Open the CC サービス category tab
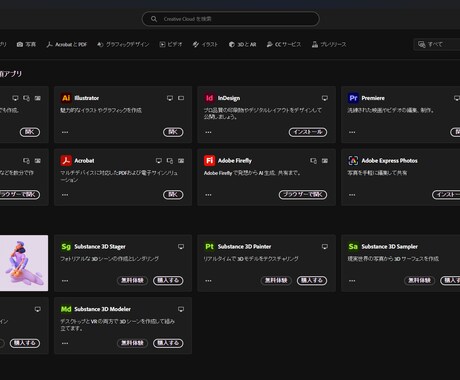Viewport: 460px width, 380px height. [284, 44]
